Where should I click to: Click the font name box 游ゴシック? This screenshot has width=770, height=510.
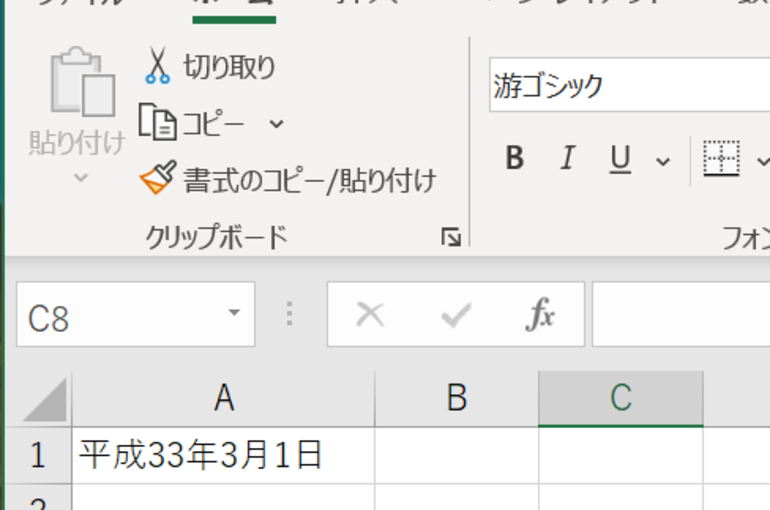630,85
